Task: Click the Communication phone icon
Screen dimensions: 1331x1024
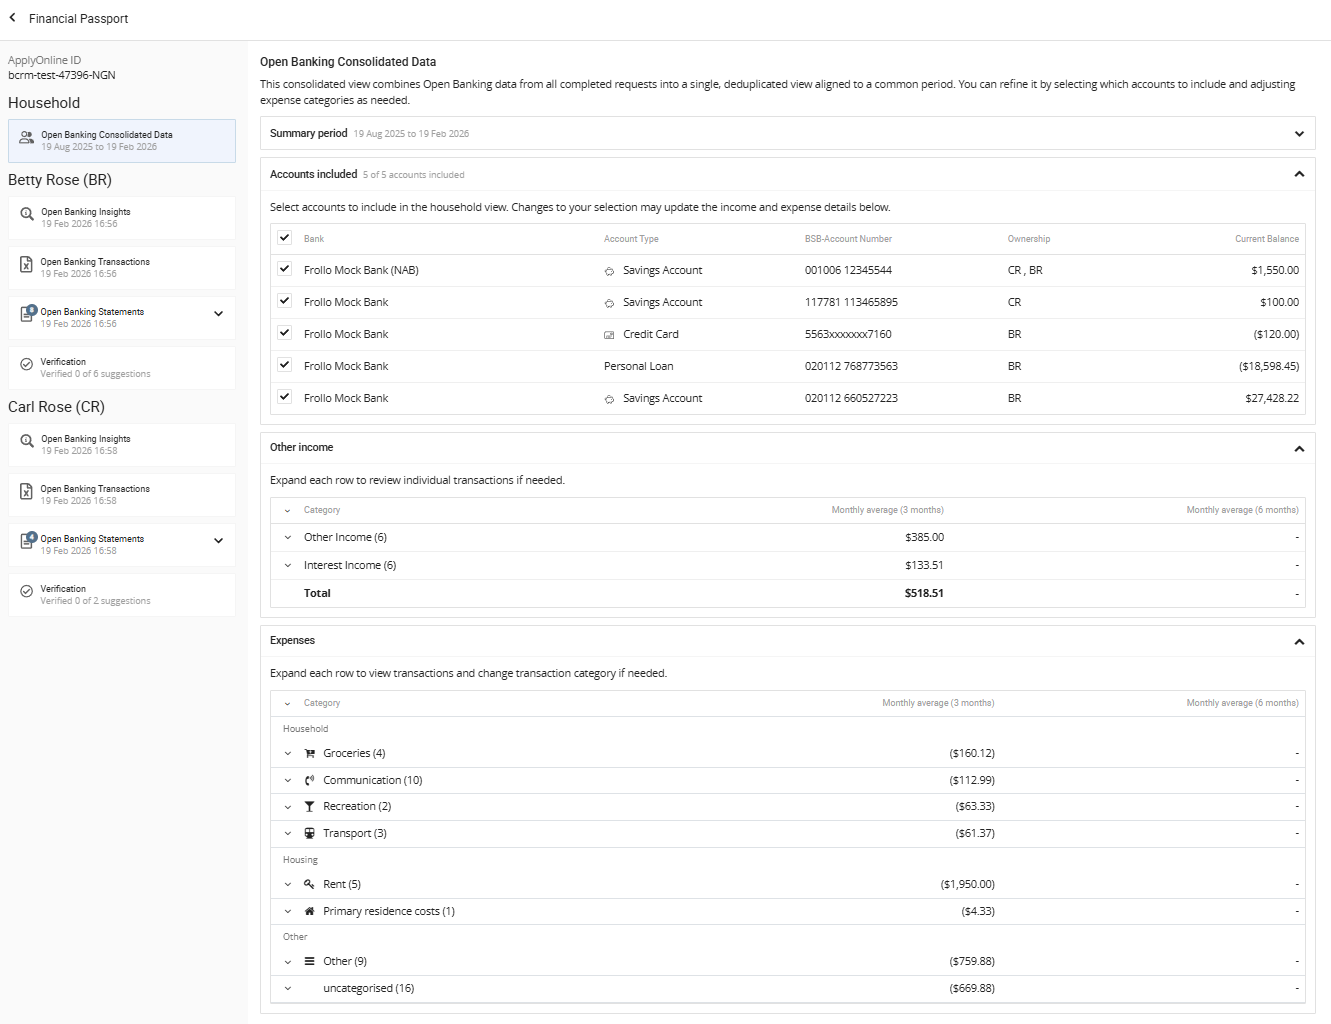Action: (x=310, y=781)
